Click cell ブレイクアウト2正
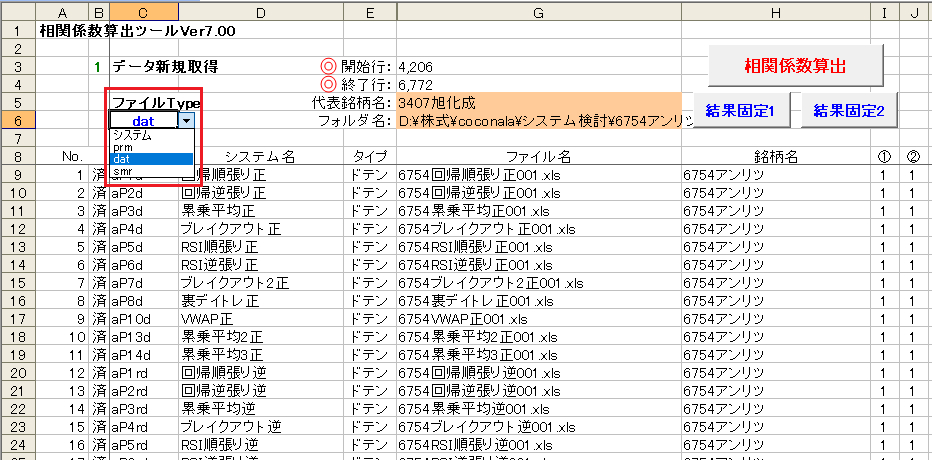The image size is (932, 460). pos(260,283)
